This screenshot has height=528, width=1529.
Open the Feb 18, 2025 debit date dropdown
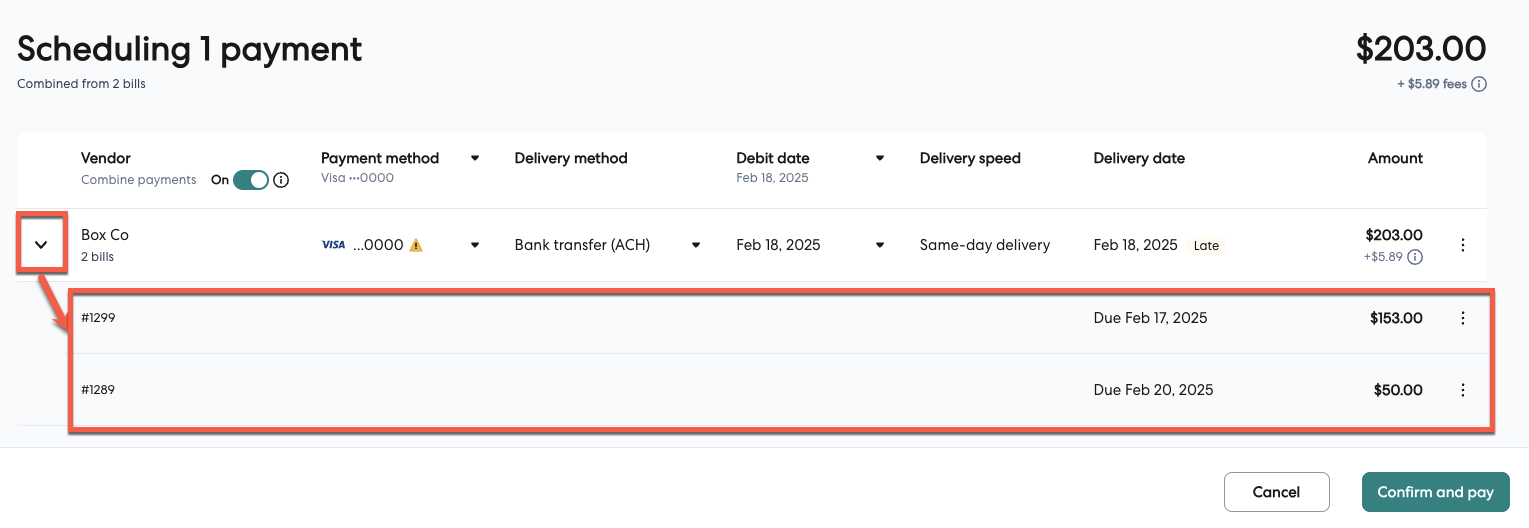pos(880,245)
